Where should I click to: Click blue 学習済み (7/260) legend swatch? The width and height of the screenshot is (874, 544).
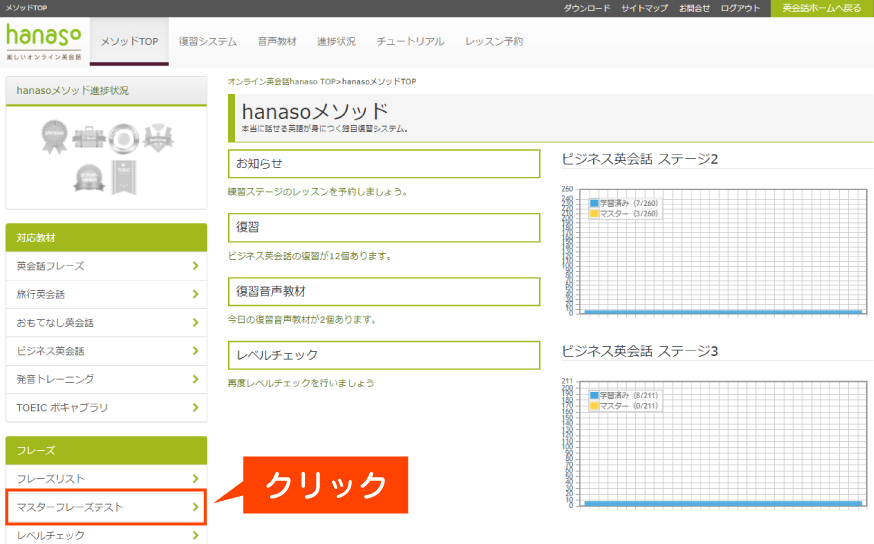(x=594, y=203)
